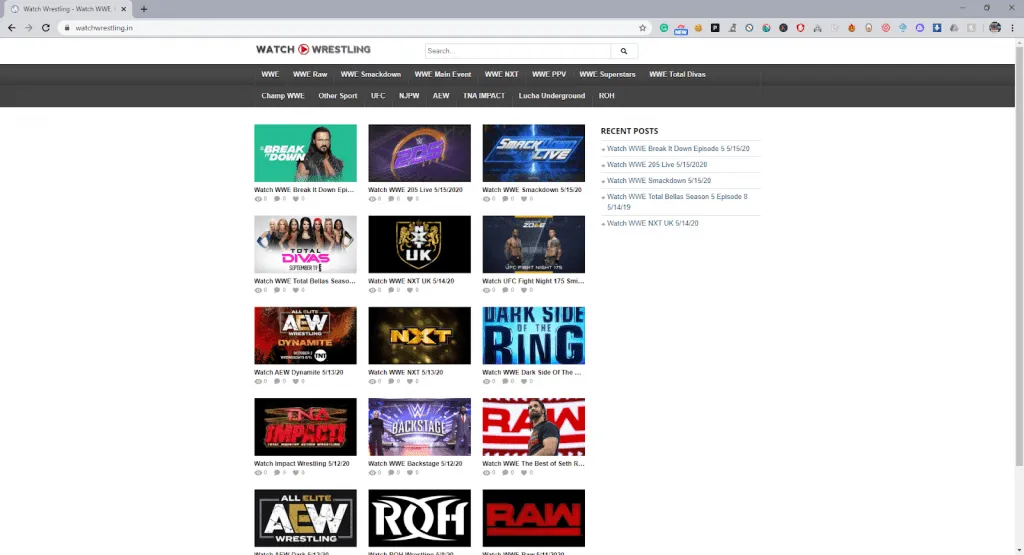Viewport: 1024px width, 555px height.
Task: Open a new browser tab with plus icon
Action: (x=144, y=9)
